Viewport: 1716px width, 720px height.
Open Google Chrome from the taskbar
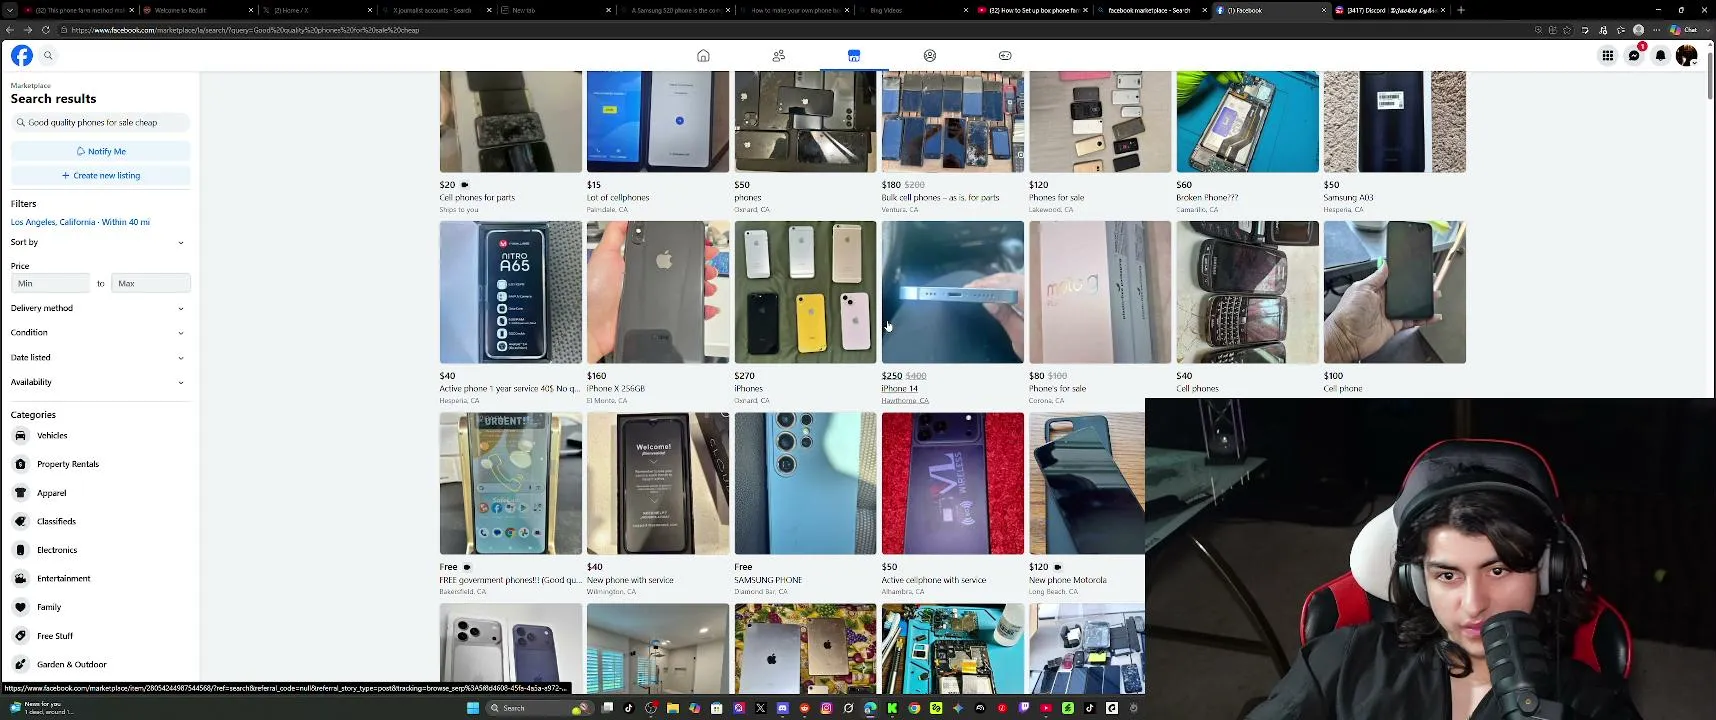point(914,708)
